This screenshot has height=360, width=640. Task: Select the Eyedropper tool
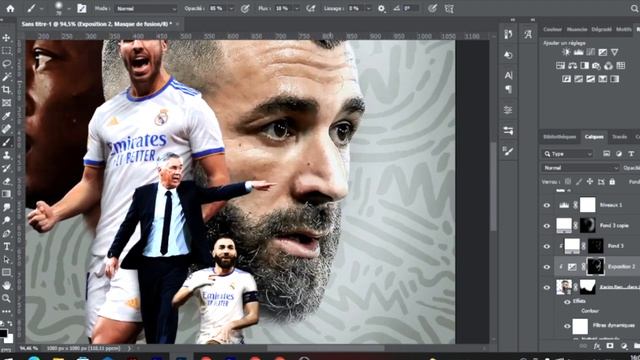pos(6,116)
